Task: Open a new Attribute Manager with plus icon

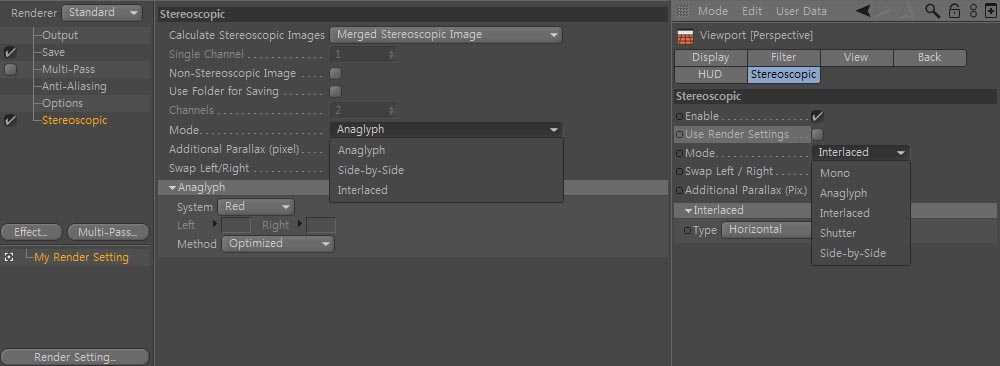Action: click(x=990, y=11)
